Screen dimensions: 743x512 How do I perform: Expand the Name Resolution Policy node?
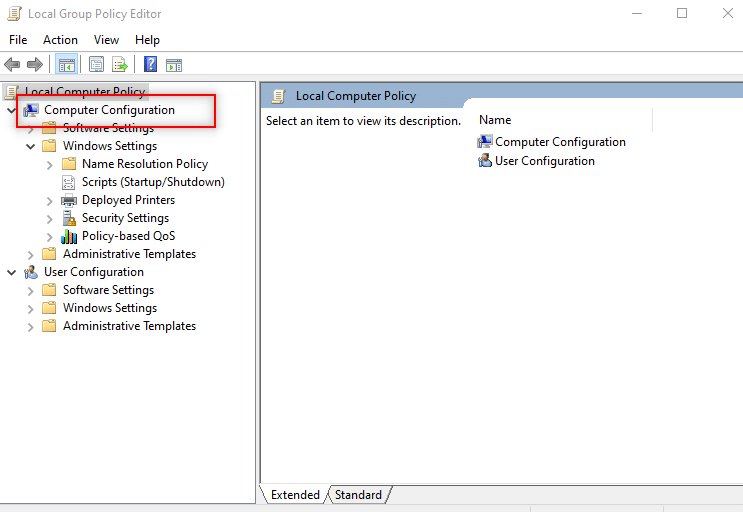click(x=50, y=165)
